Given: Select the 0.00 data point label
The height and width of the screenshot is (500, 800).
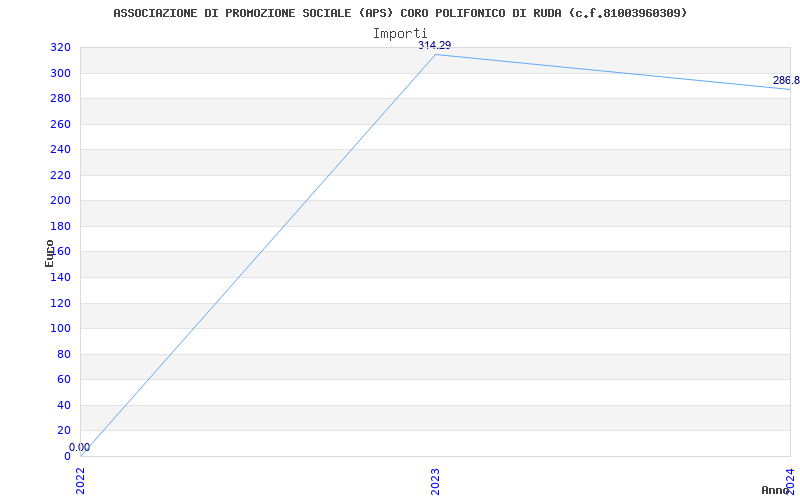Looking at the screenshot, I should click(x=80, y=447).
